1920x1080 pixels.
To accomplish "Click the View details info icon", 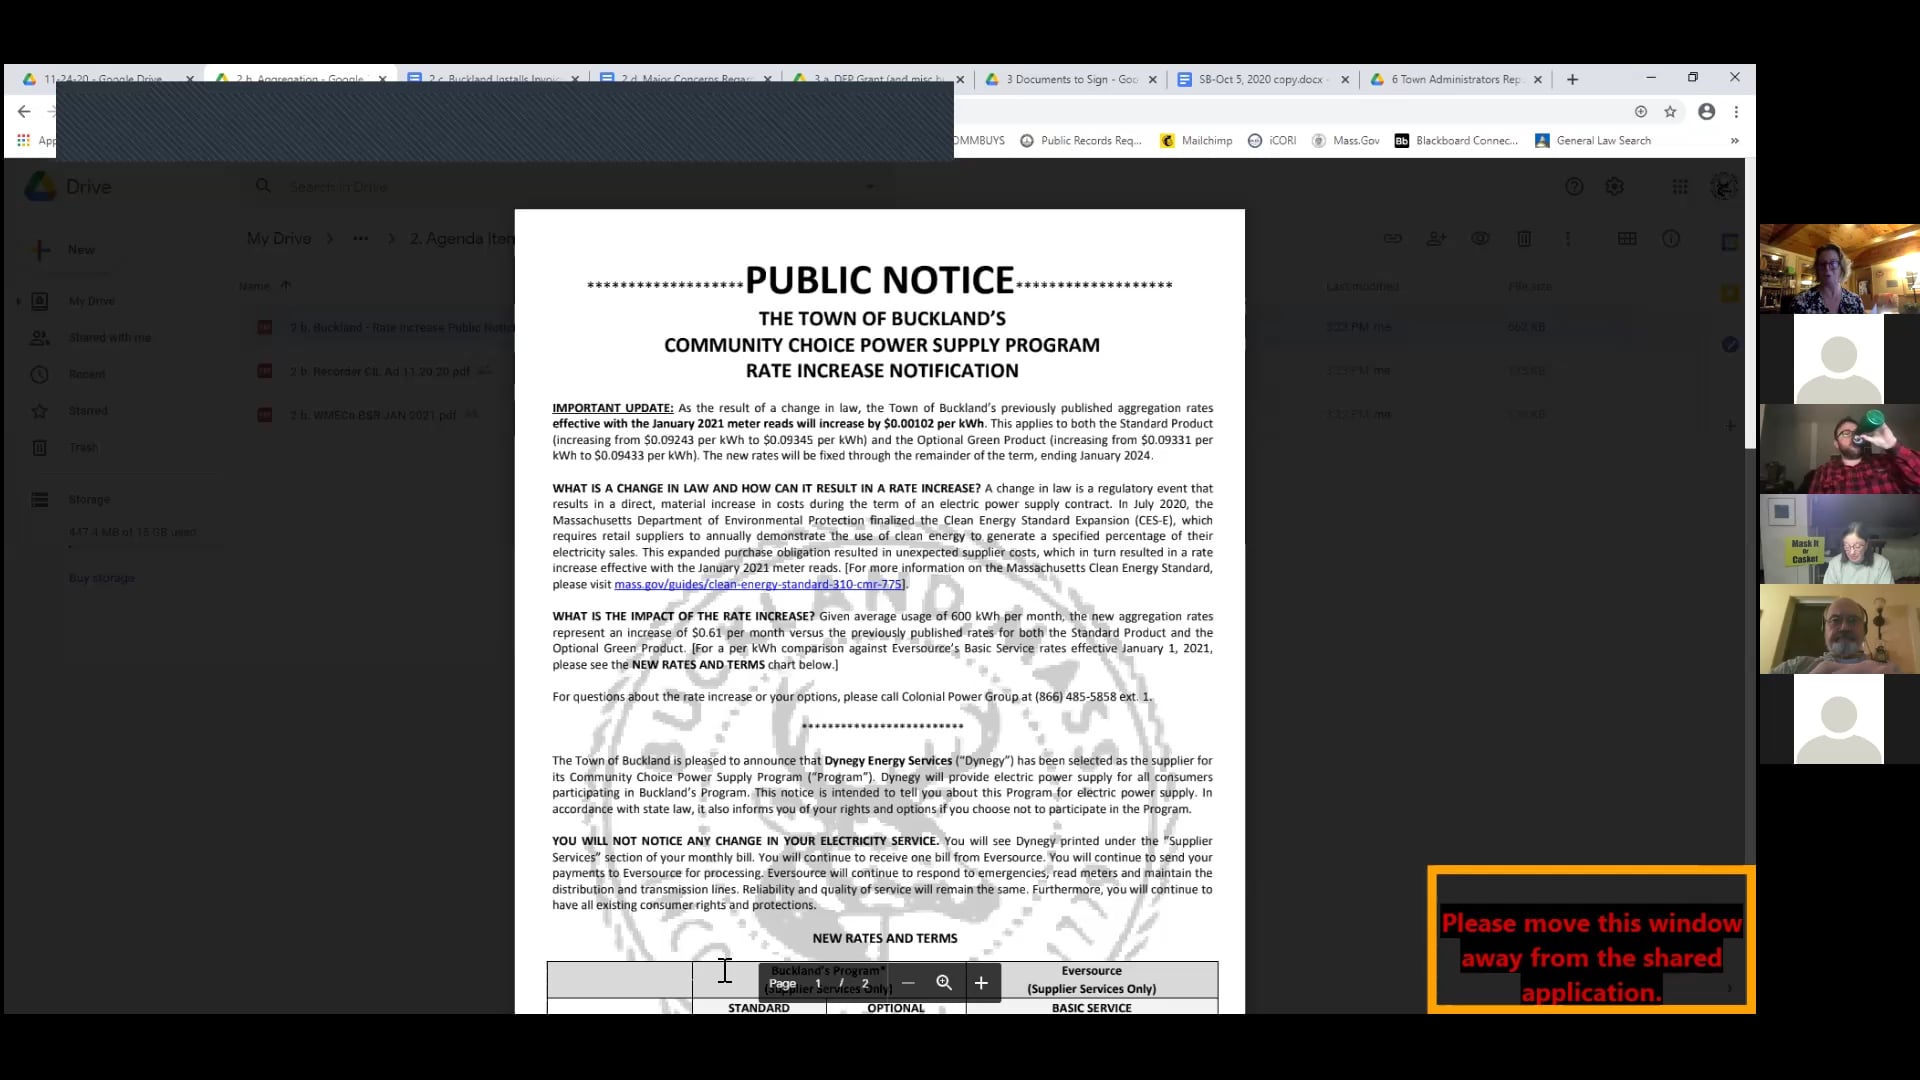I will 1671,239.
